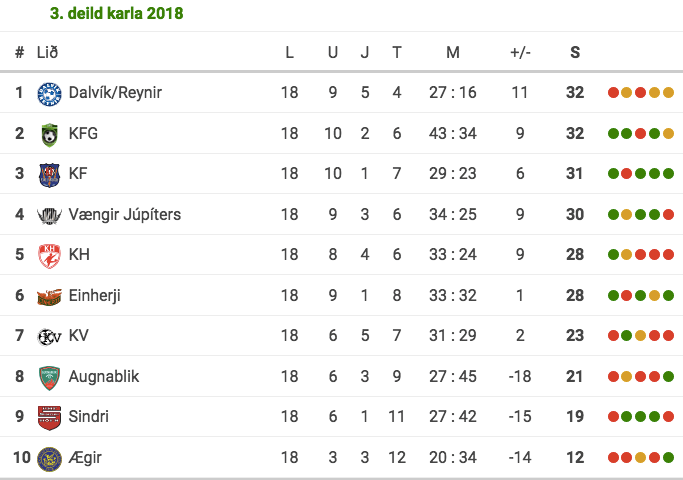Click the last form dot in Ægir's row
This screenshot has width=683, height=480.
(x=668, y=458)
